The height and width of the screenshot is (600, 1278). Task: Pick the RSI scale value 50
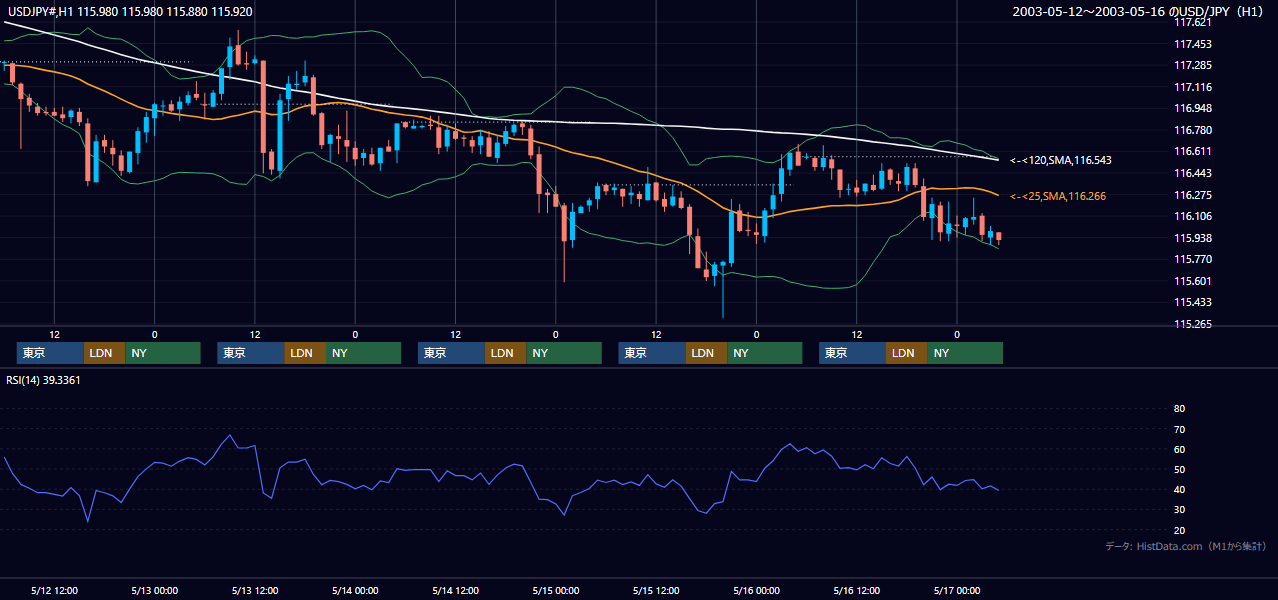click(x=1179, y=469)
